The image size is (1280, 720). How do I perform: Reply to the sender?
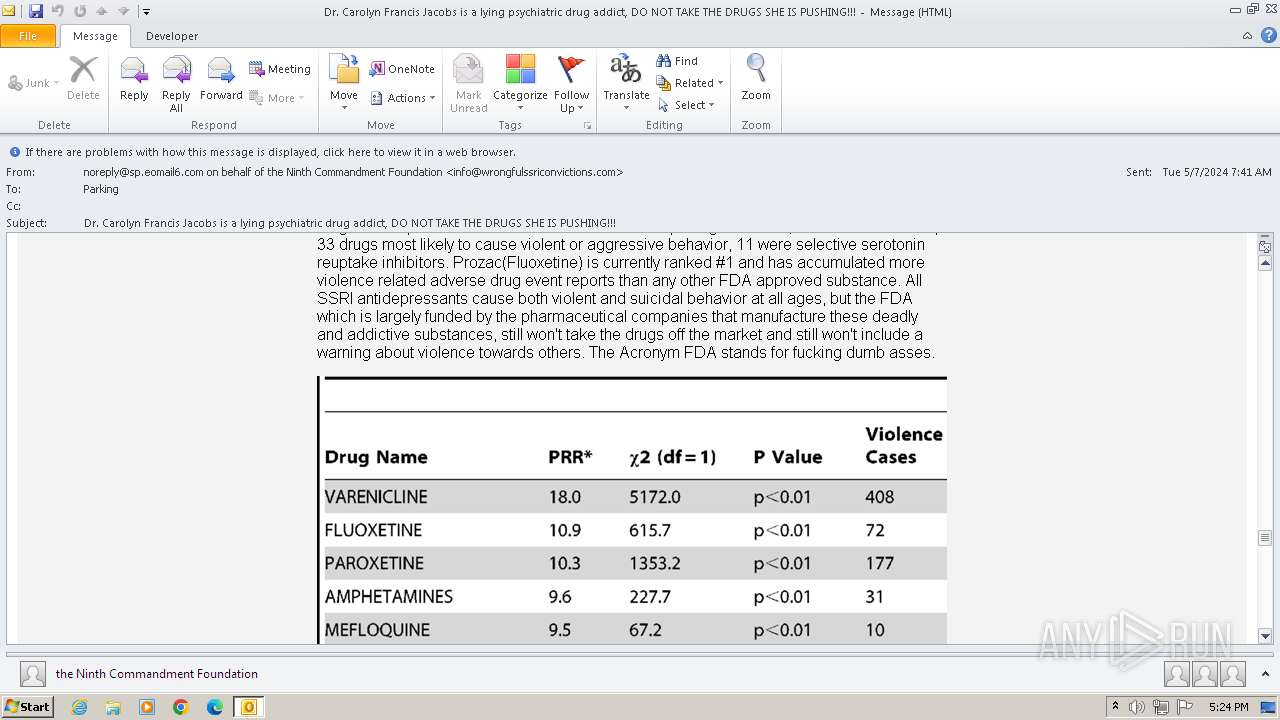(x=134, y=78)
